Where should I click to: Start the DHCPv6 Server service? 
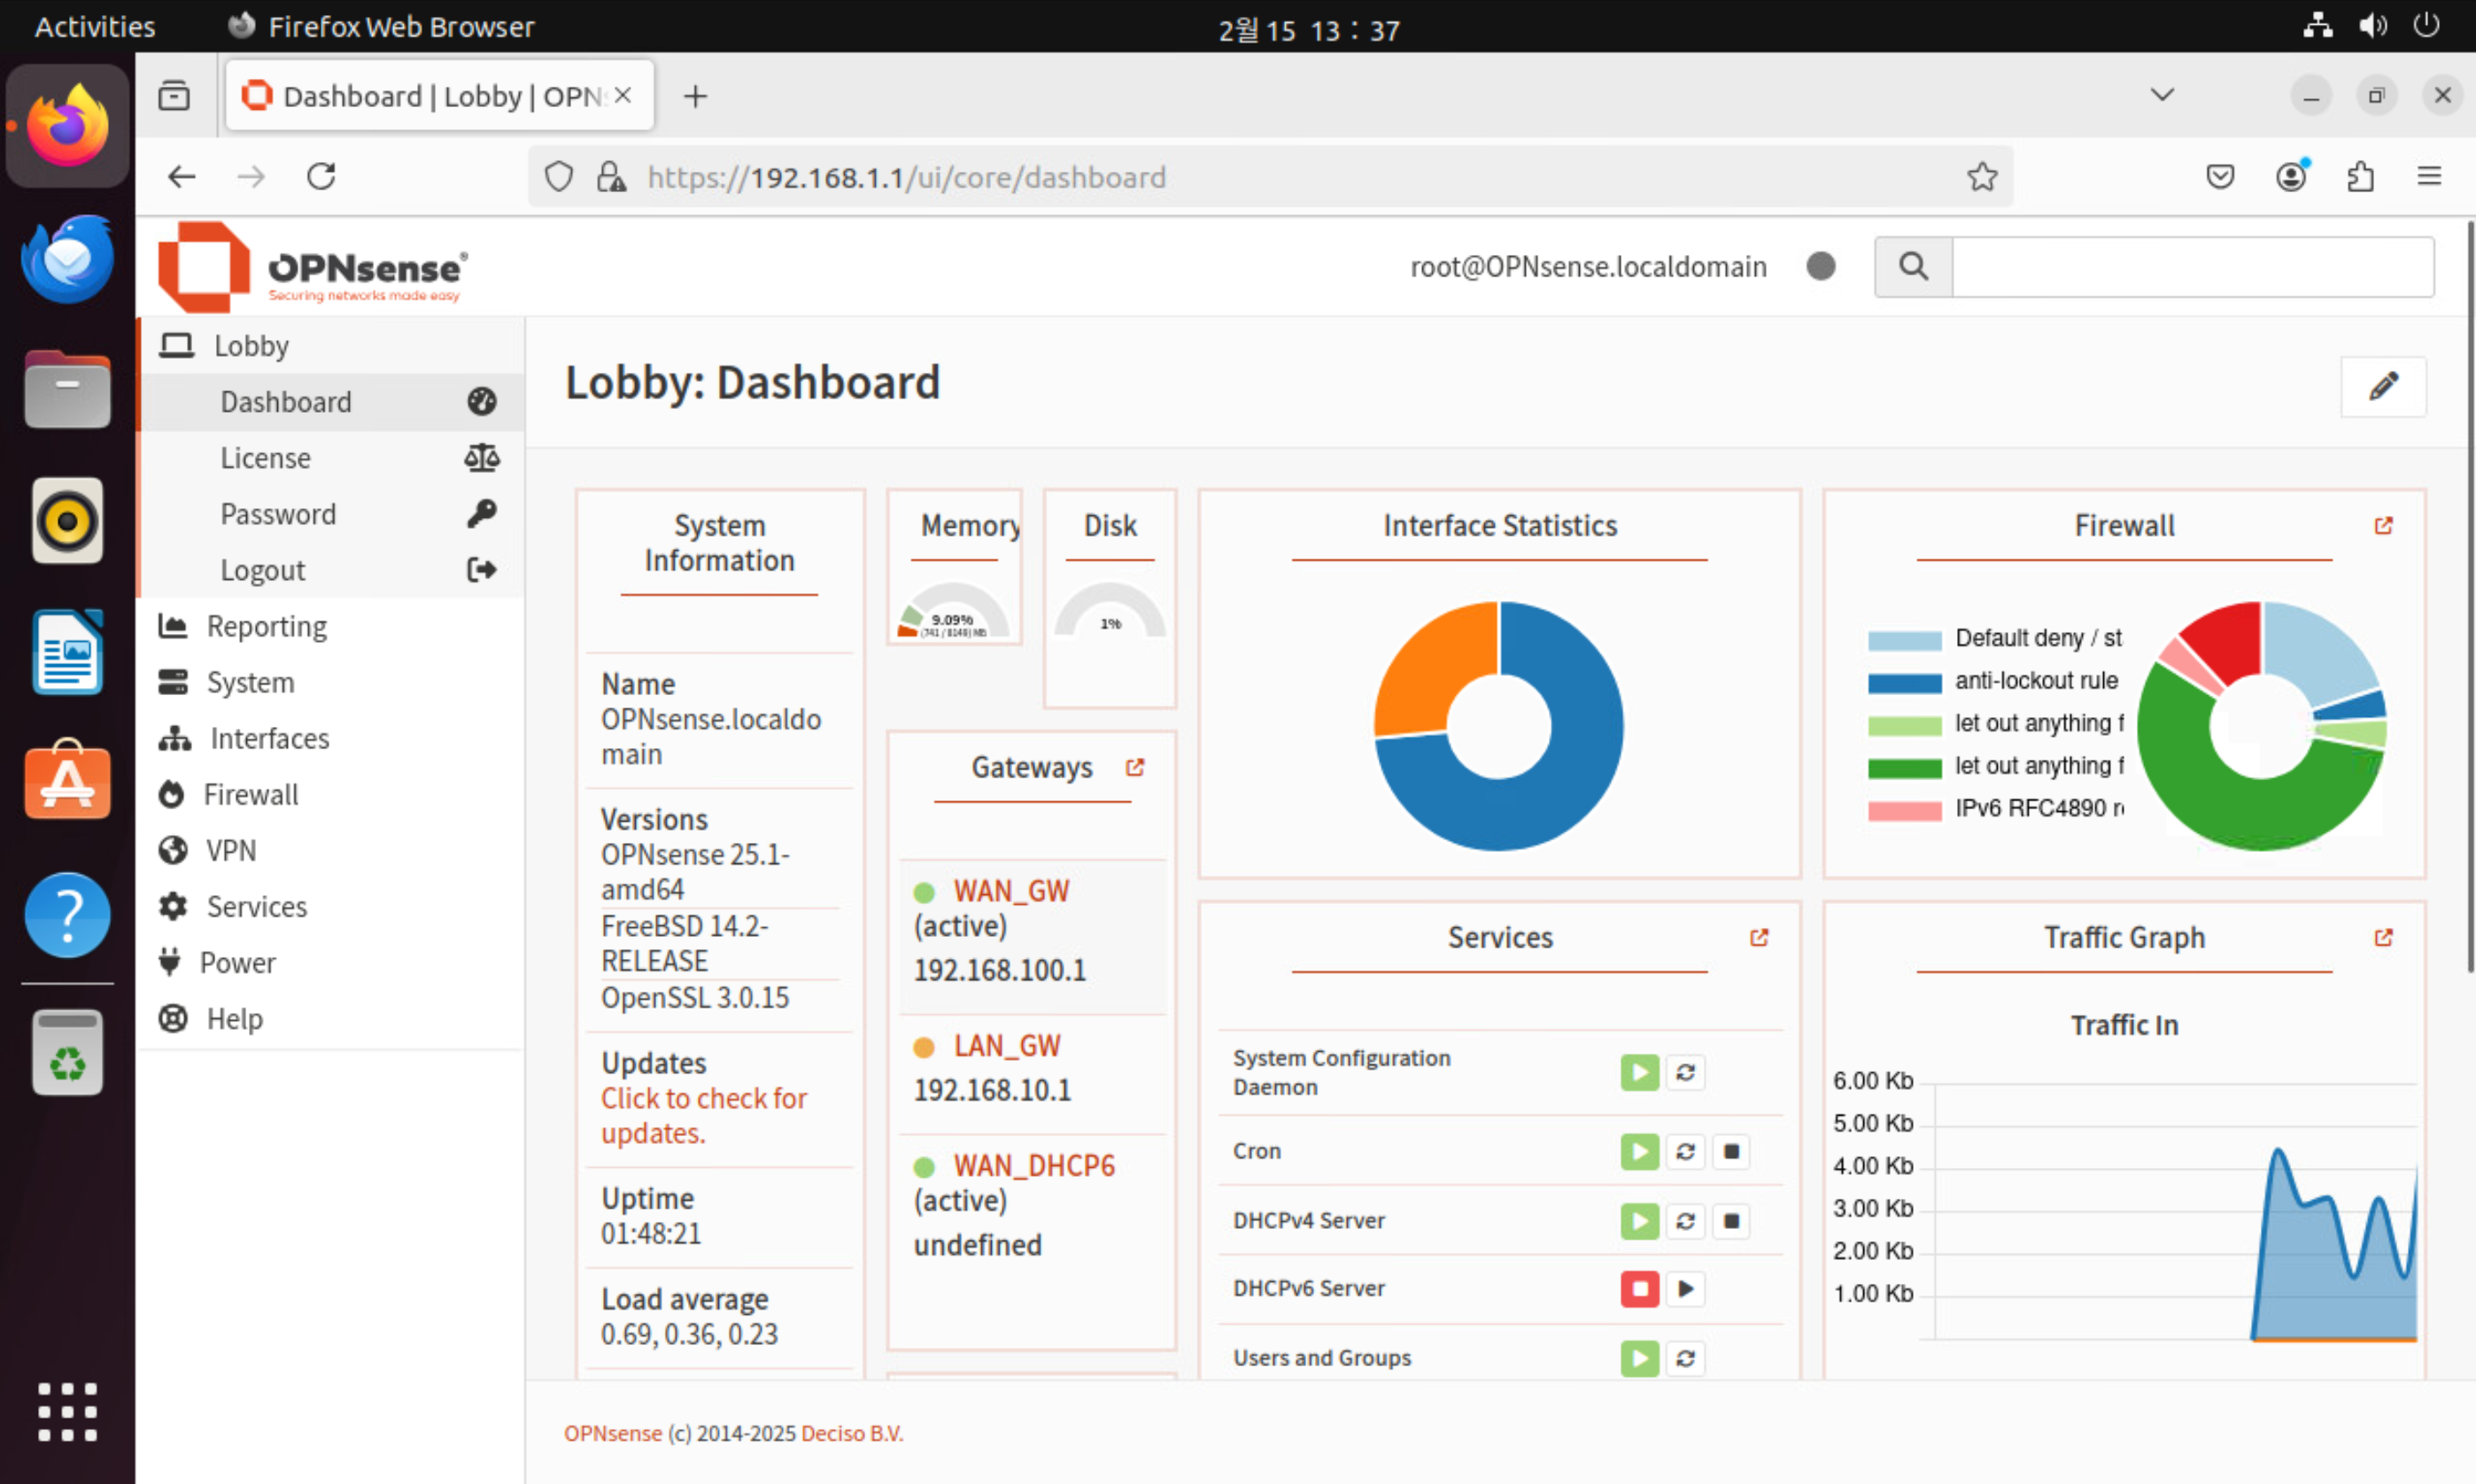coord(1685,1289)
